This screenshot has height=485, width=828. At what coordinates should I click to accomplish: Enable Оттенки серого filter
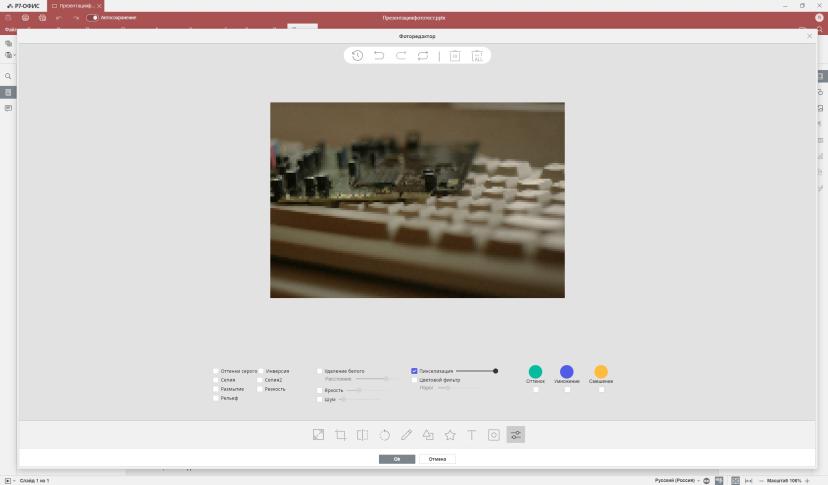(215, 371)
